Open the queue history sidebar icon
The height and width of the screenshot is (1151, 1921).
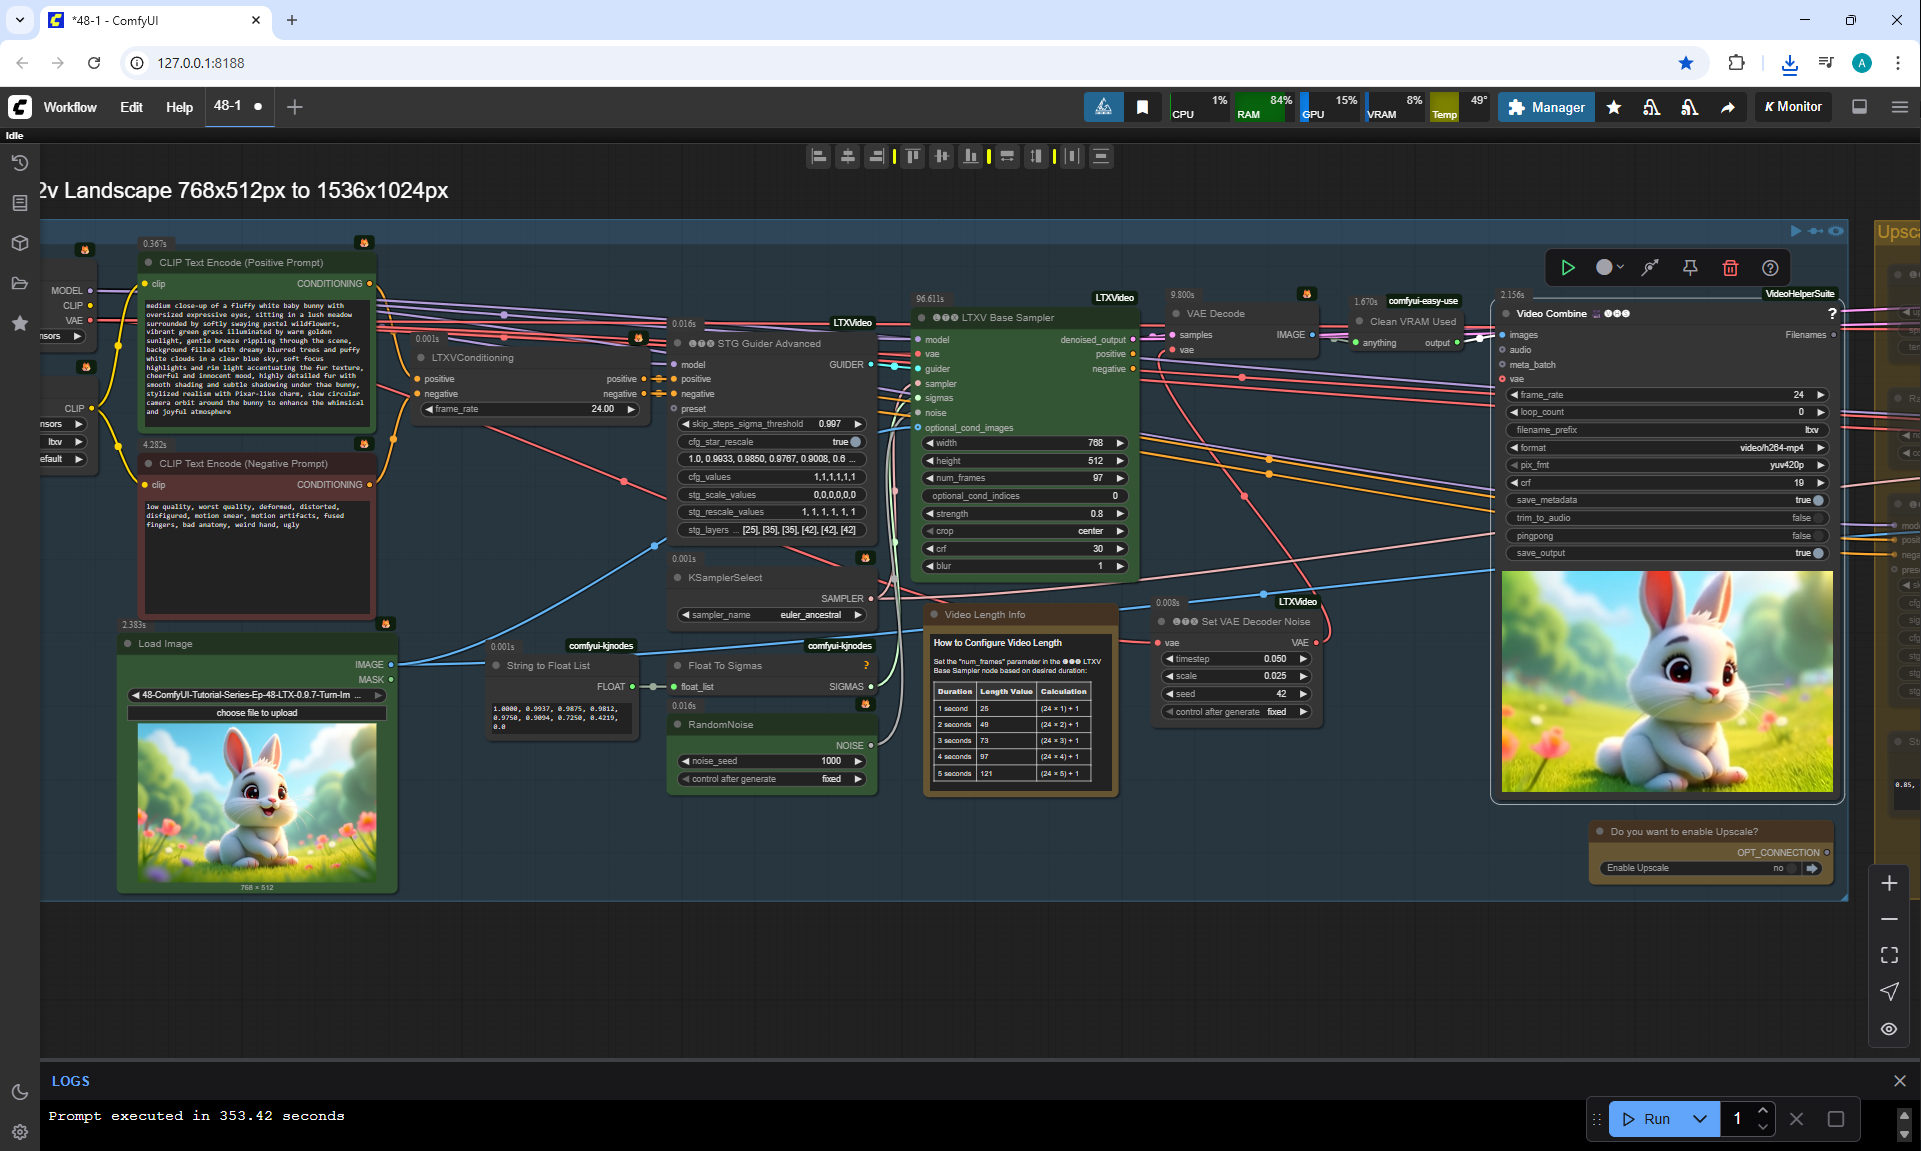point(19,163)
